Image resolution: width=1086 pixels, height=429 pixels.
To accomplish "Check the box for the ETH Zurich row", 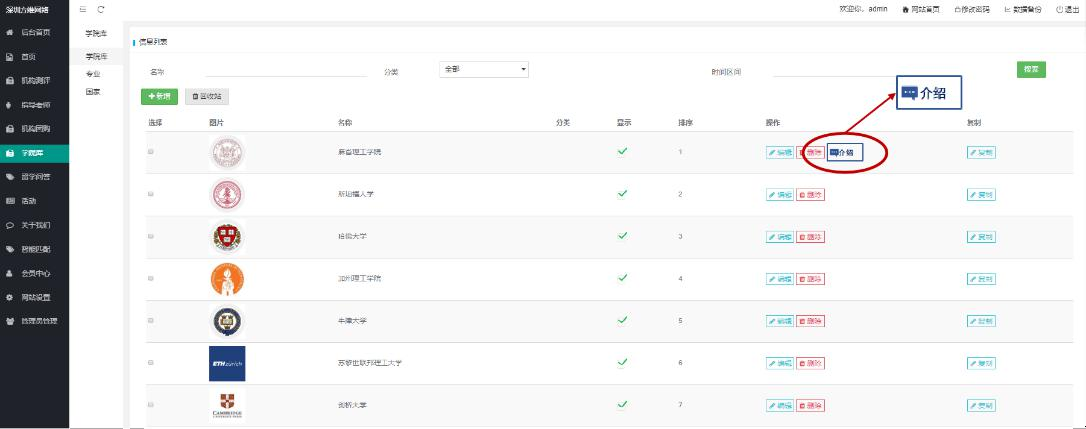I will tap(151, 362).
